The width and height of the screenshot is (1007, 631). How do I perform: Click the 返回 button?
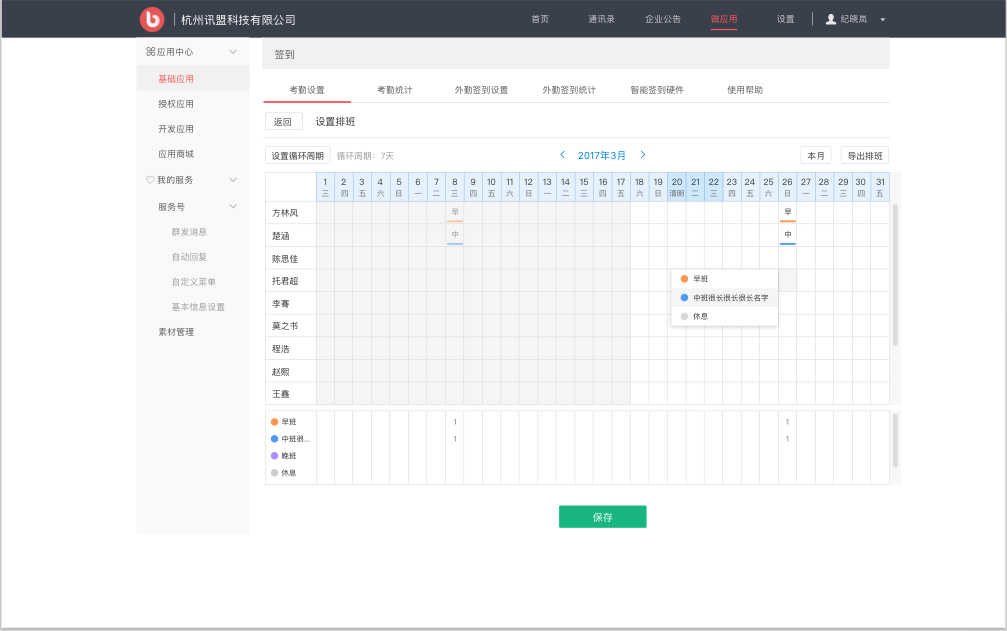coord(283,121)
